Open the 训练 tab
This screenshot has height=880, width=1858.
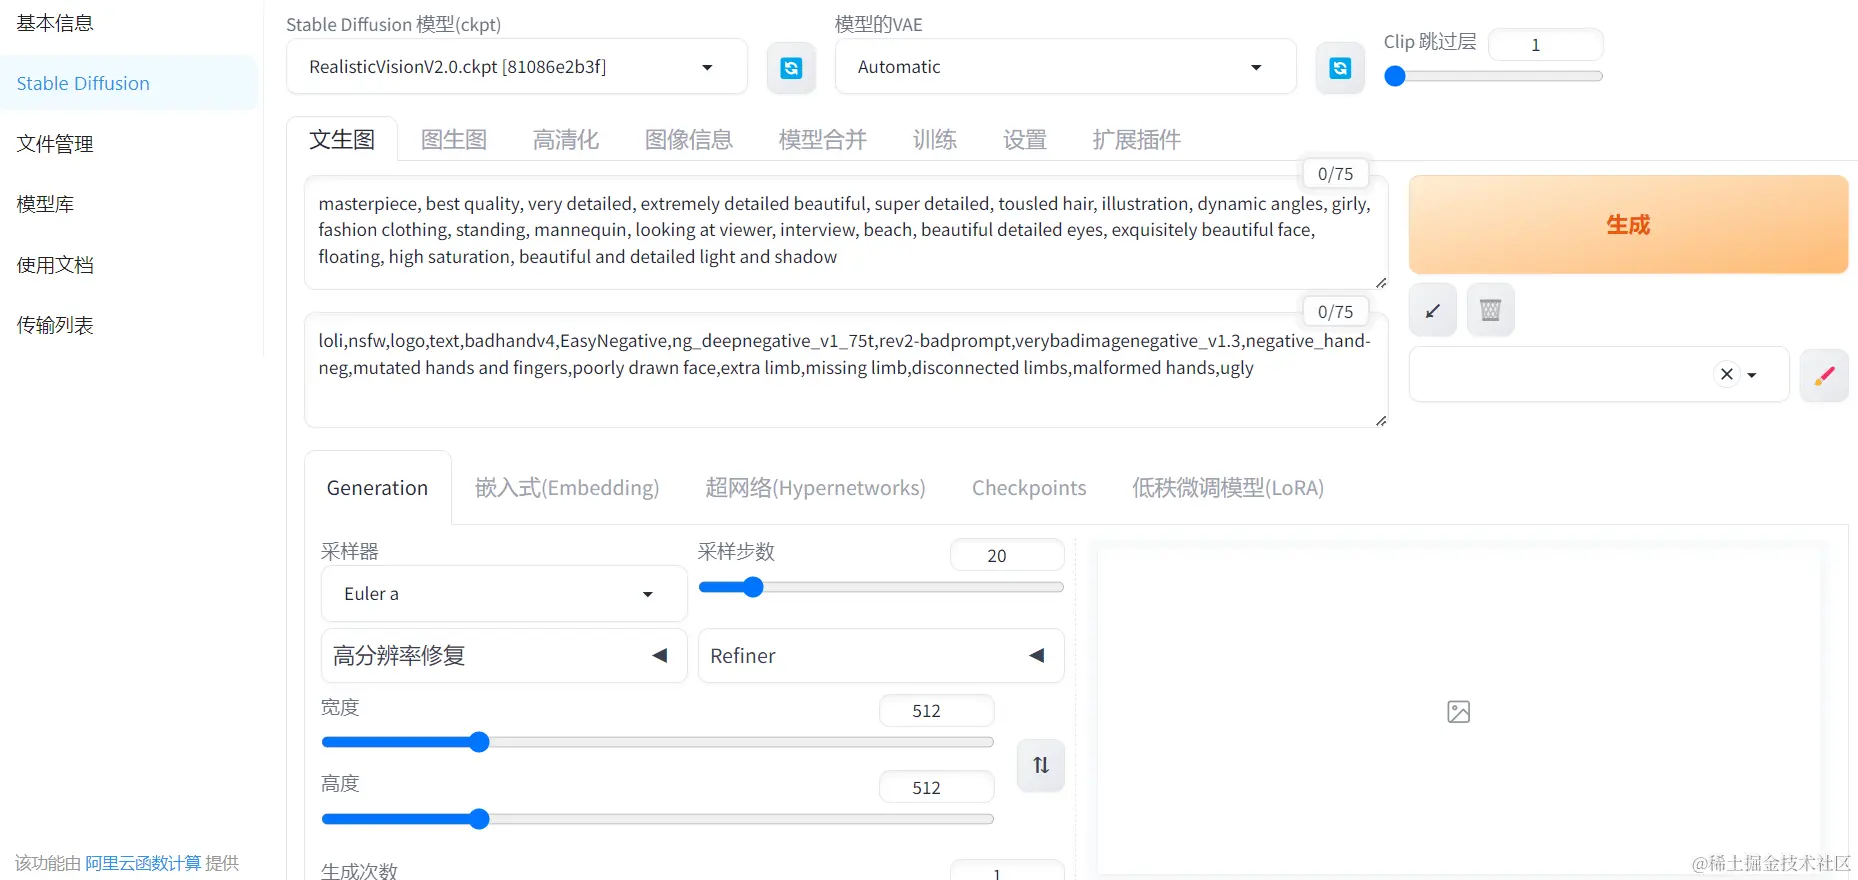pyautogui.click(x=935, y=139)
